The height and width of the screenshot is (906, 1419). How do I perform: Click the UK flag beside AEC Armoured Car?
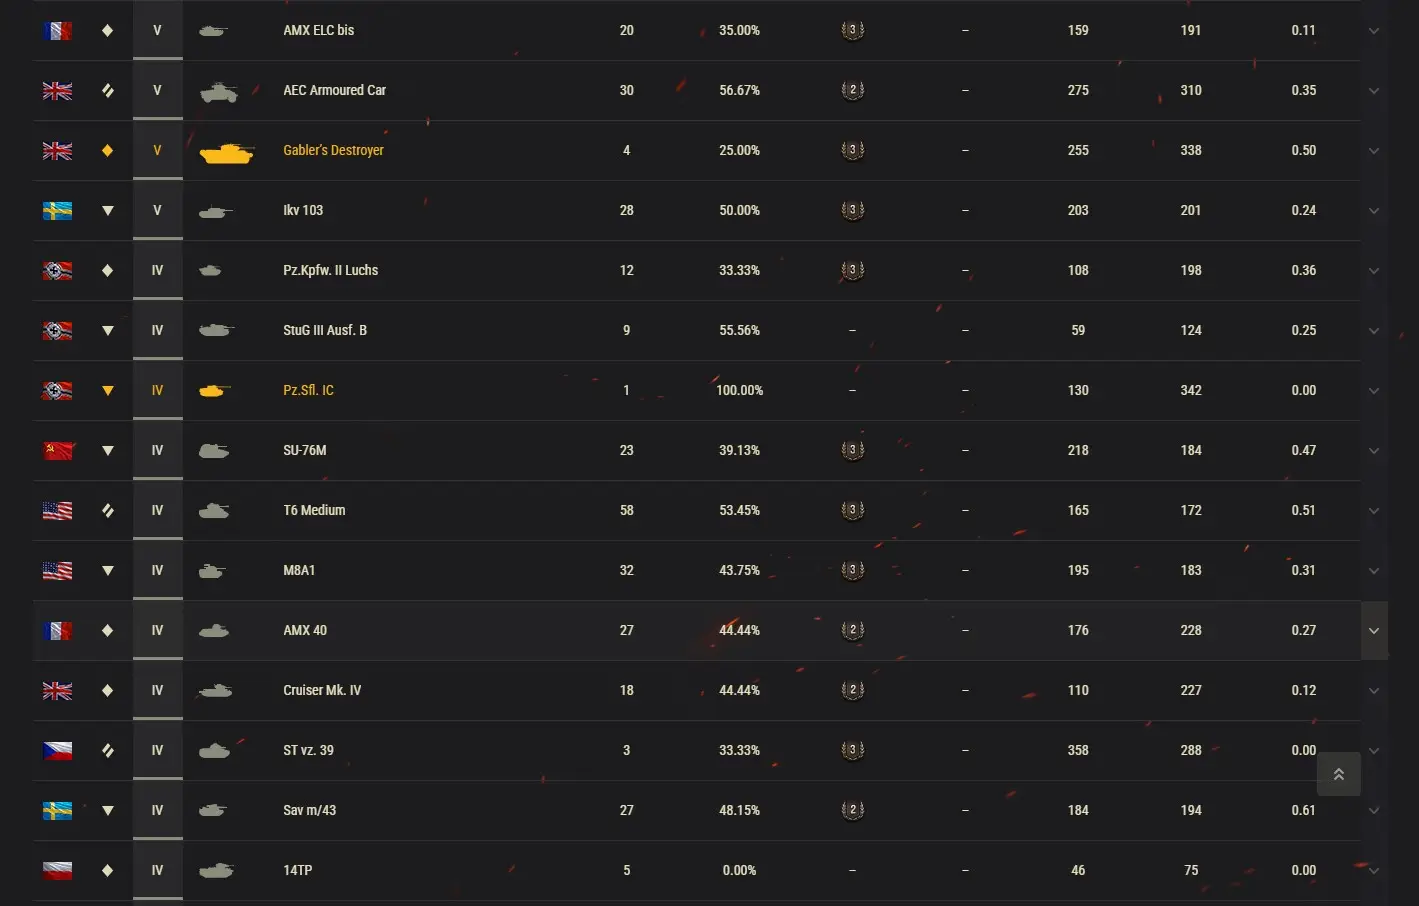click(57, 91)
